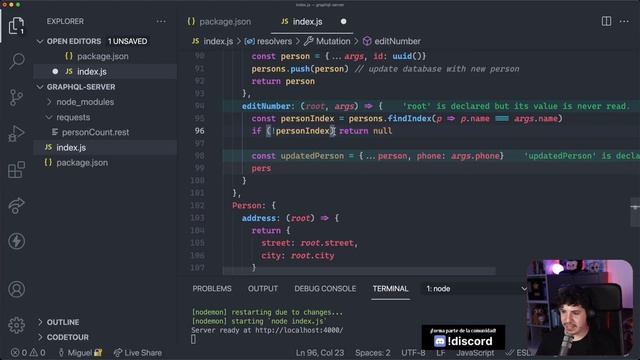Open the Run and Debug view

[16, 133]
